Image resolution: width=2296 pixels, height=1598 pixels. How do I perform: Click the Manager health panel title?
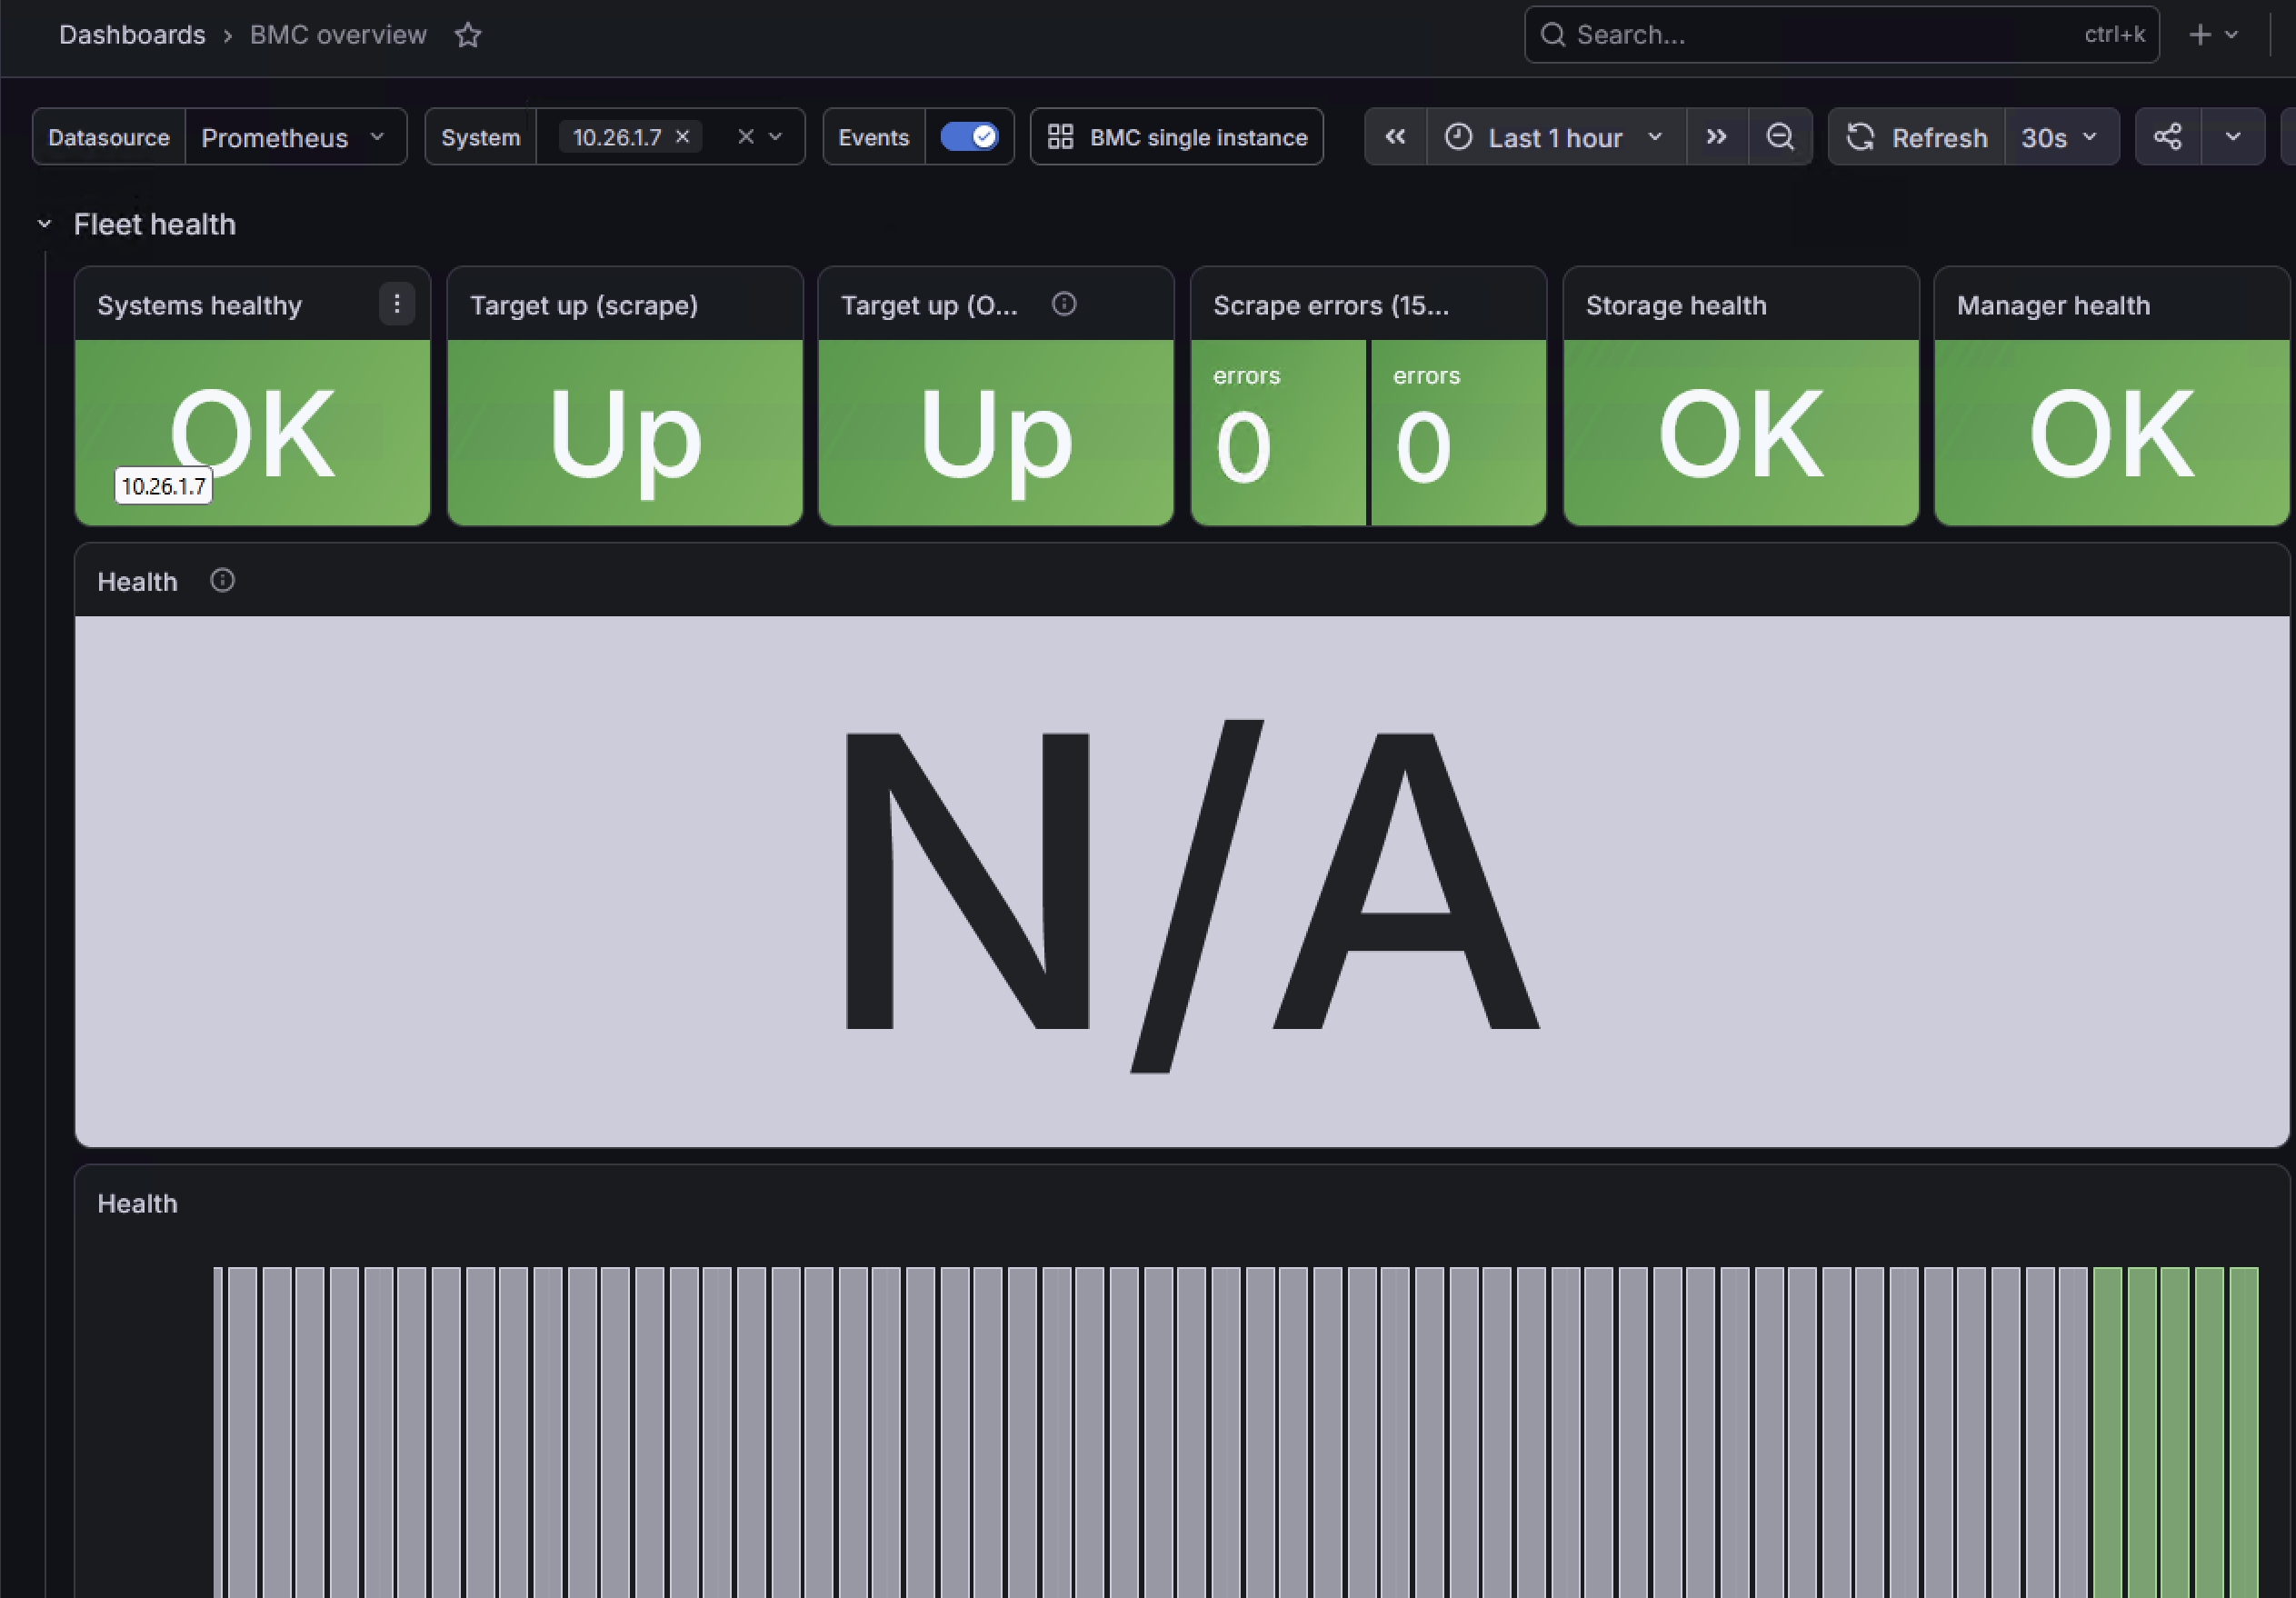point(2053,305)
